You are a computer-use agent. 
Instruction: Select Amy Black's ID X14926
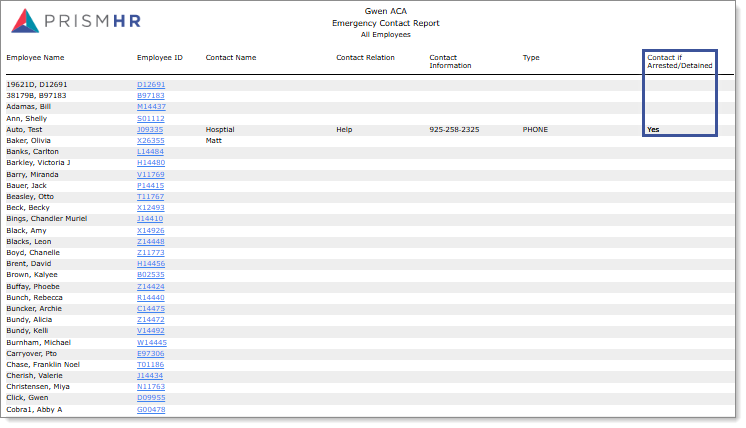(150, 230)
